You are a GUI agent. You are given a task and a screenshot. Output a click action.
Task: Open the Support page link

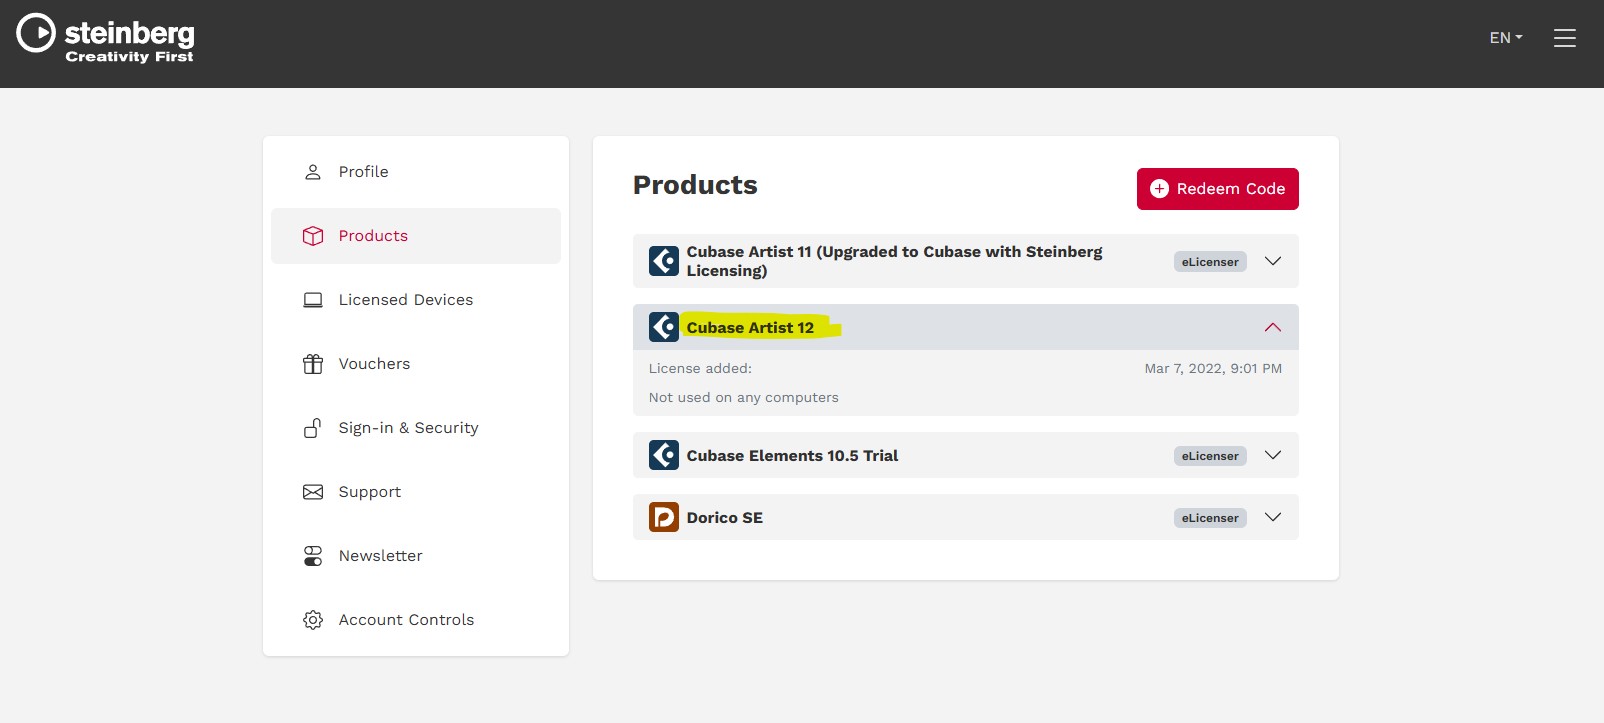(x=369, y=492)
